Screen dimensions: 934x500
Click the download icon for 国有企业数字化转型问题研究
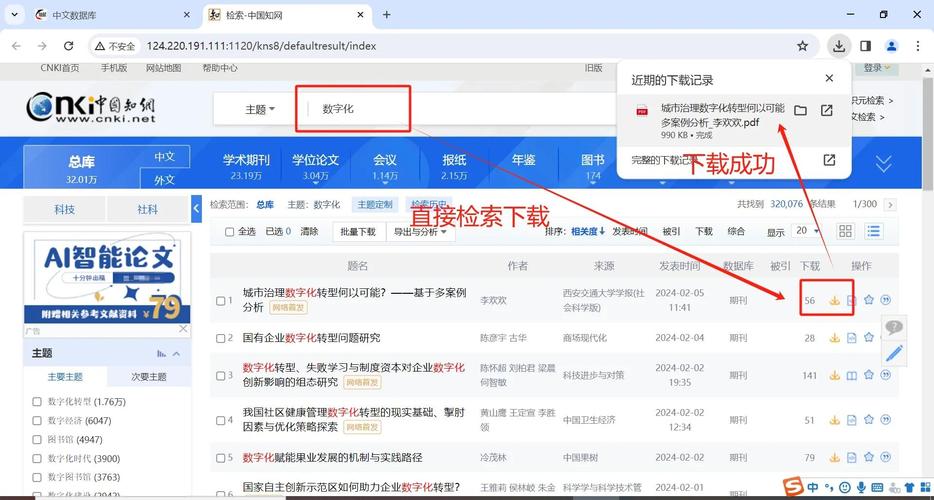(x=835, y=338)
